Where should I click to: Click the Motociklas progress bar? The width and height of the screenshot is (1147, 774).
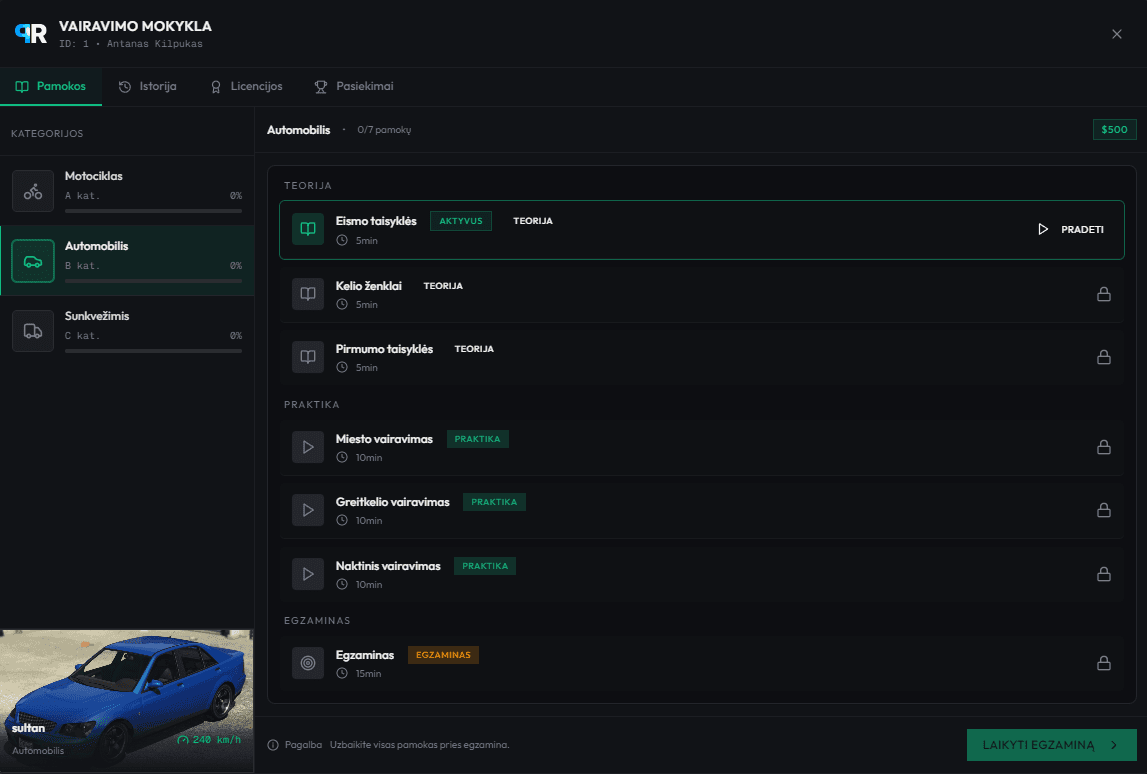[153, 211]
